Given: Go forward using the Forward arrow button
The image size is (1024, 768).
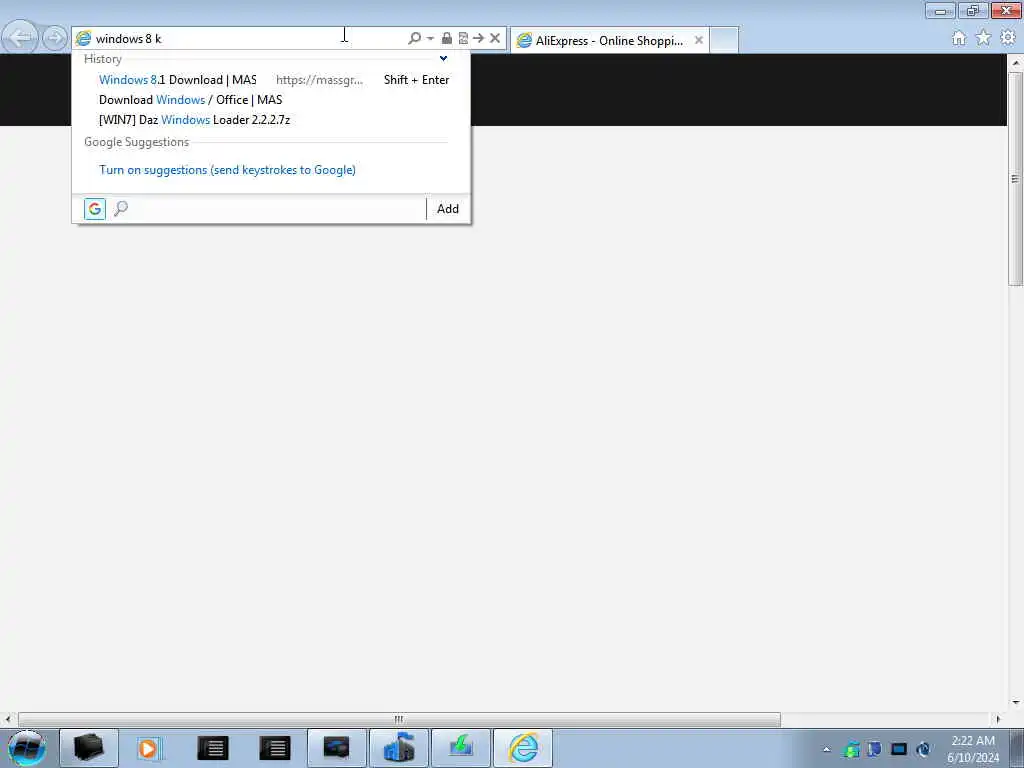Looking at the screenshot, I should [x=55, y=38].
